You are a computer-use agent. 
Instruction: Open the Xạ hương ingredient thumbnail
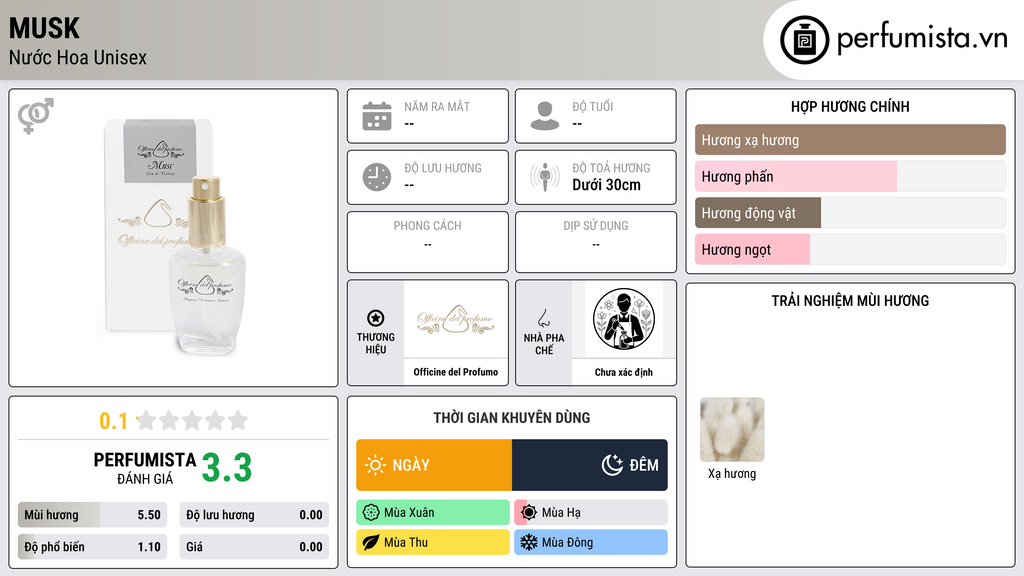[x=731, y=430]
